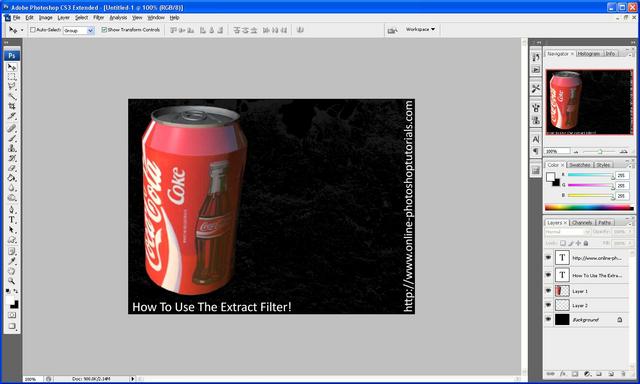Open the Character panel from the dock
This screenshot has height=384, width=640.
click(x=536, y=139)
